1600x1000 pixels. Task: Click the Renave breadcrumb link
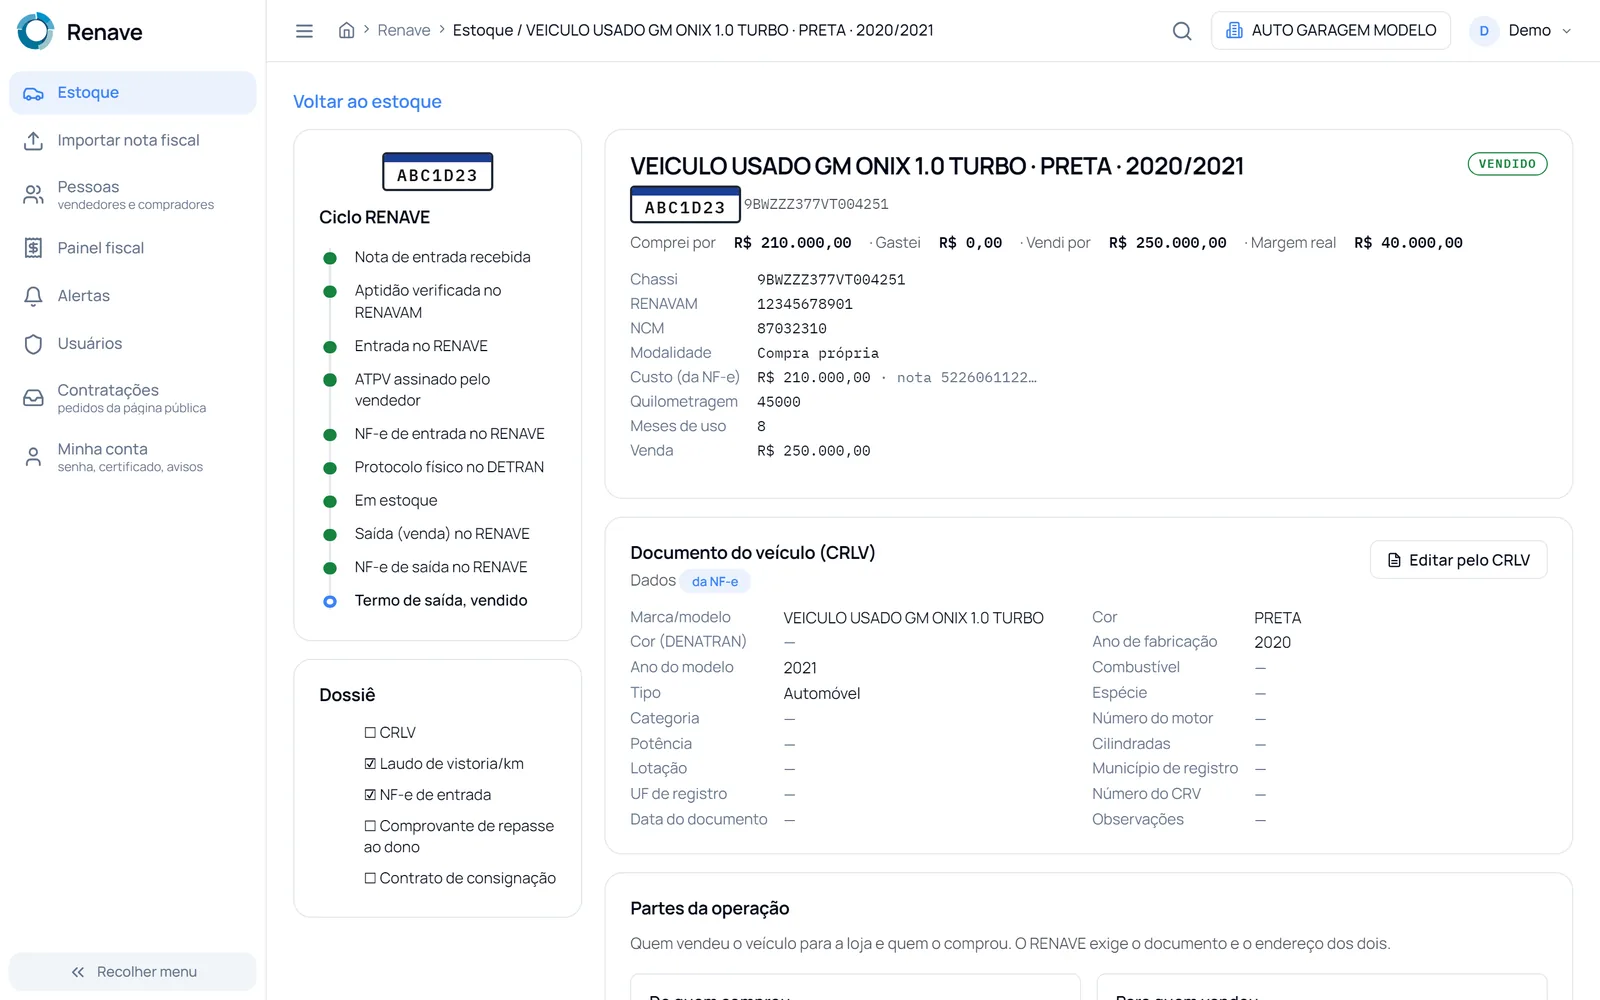coord(404,30)
